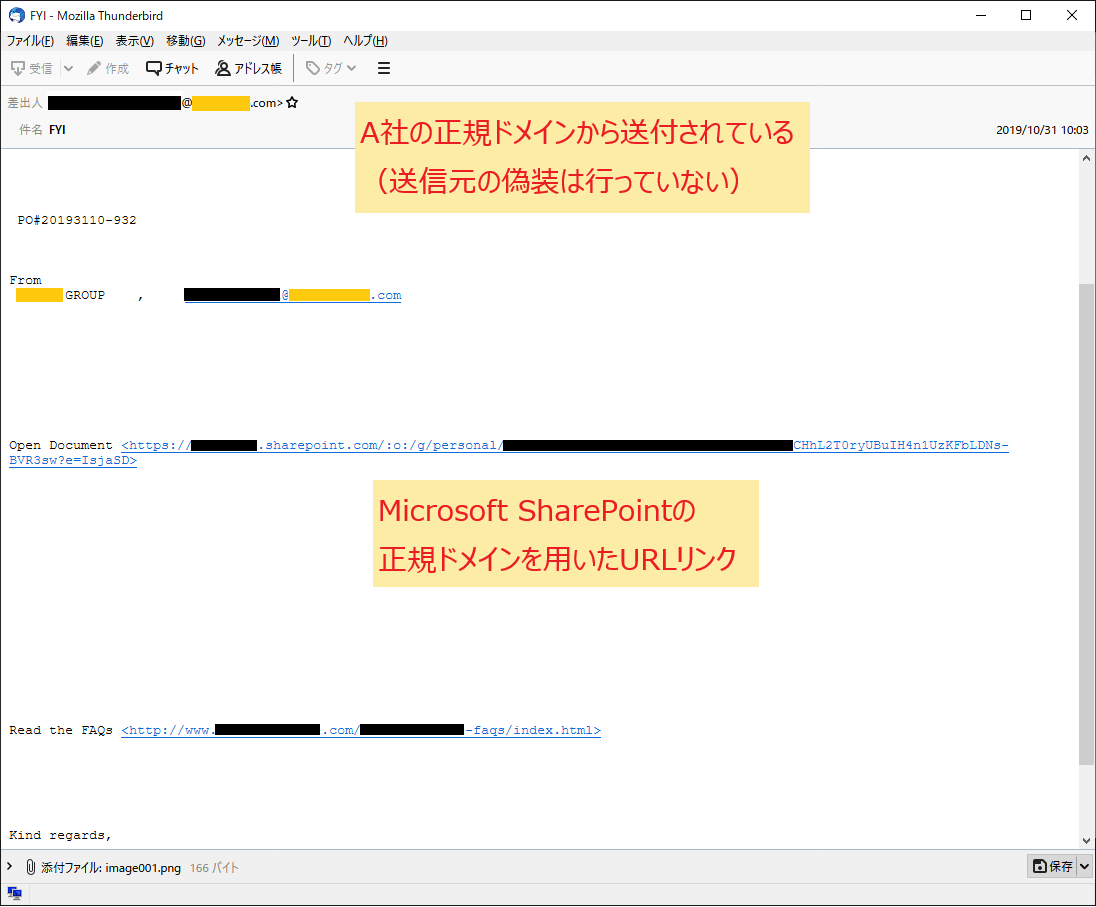This screenshot has height=907, width=1096.
Task: Open the Chat (チャット) toolbar button
Action: (172, 68)
